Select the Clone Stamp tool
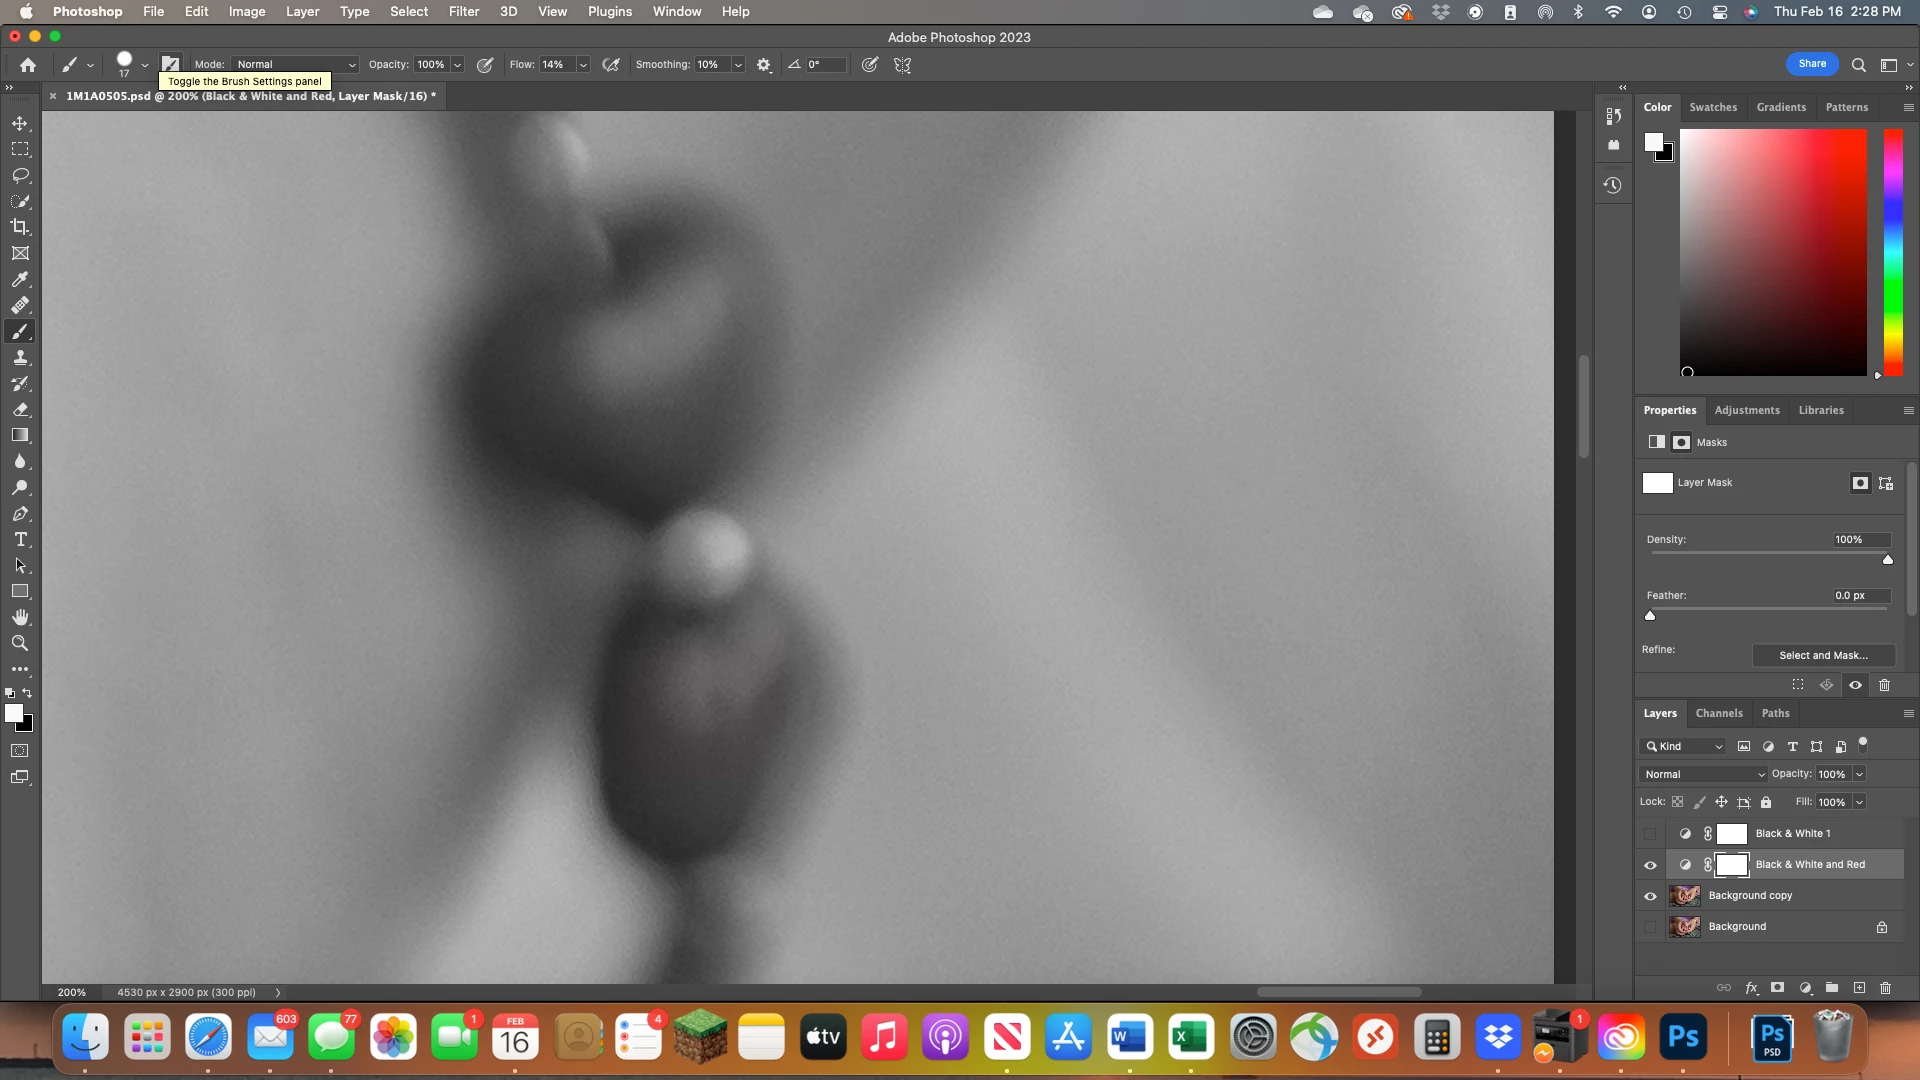 coord(20,358)
